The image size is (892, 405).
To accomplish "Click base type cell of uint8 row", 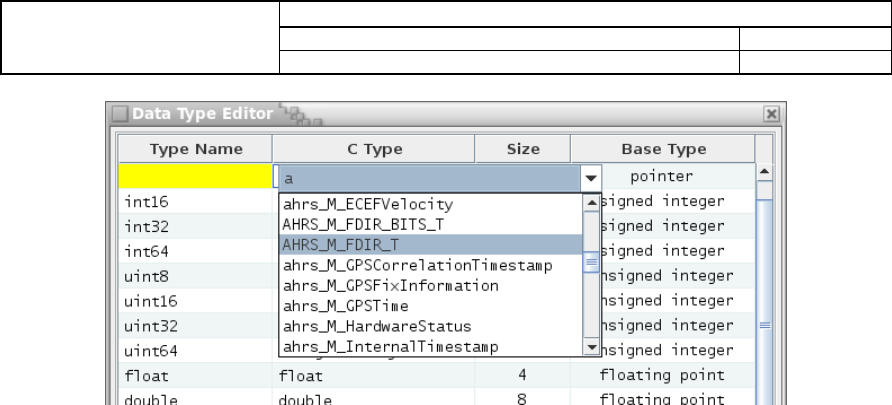I will pyautogui.click(x=678, y=276).
